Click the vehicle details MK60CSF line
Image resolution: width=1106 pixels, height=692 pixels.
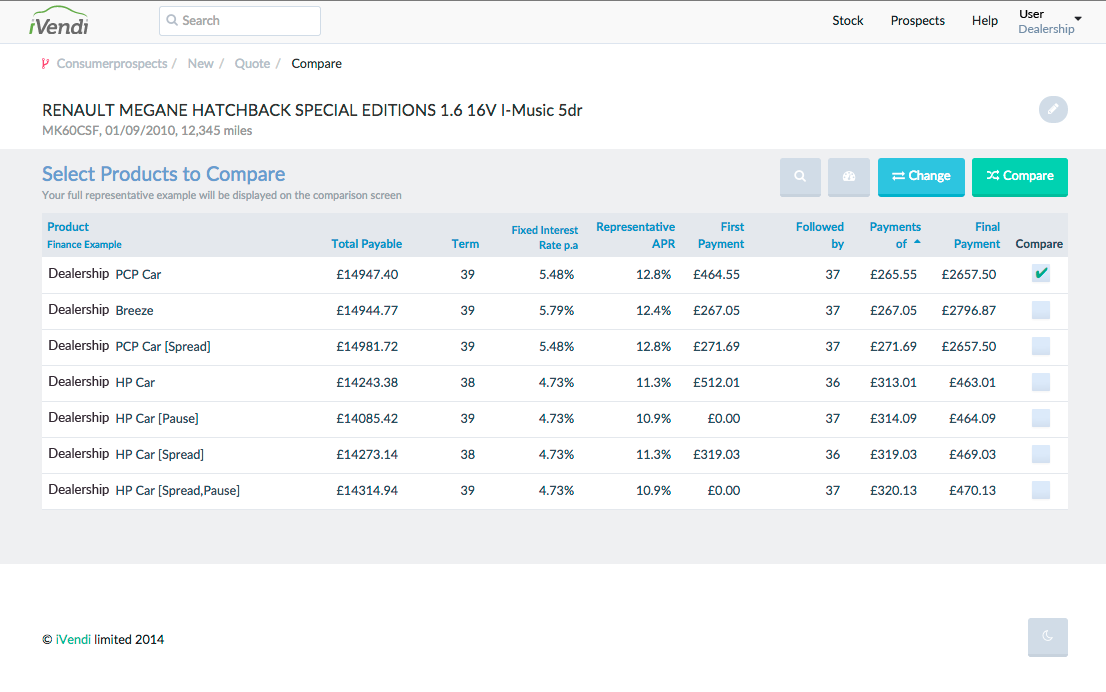pyautogui.click(x=147, y=130)
